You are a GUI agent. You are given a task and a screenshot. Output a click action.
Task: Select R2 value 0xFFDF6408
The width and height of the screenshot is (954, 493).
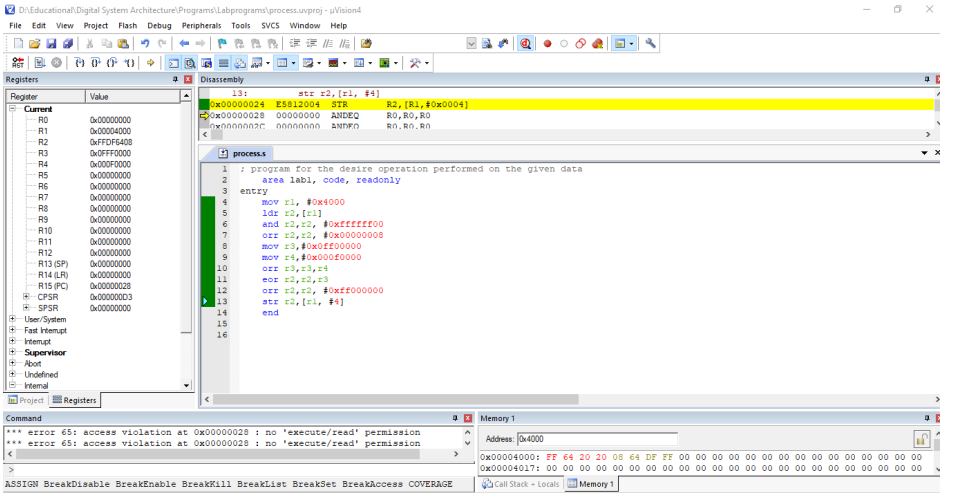point(111,142)
